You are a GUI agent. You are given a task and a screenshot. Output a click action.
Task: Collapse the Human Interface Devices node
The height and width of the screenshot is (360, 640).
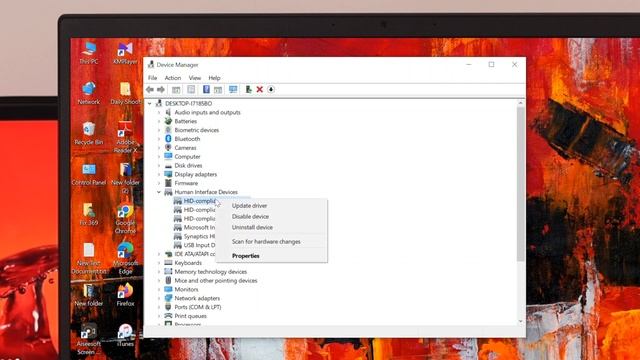pyautogui.click(x=159, y=192)
